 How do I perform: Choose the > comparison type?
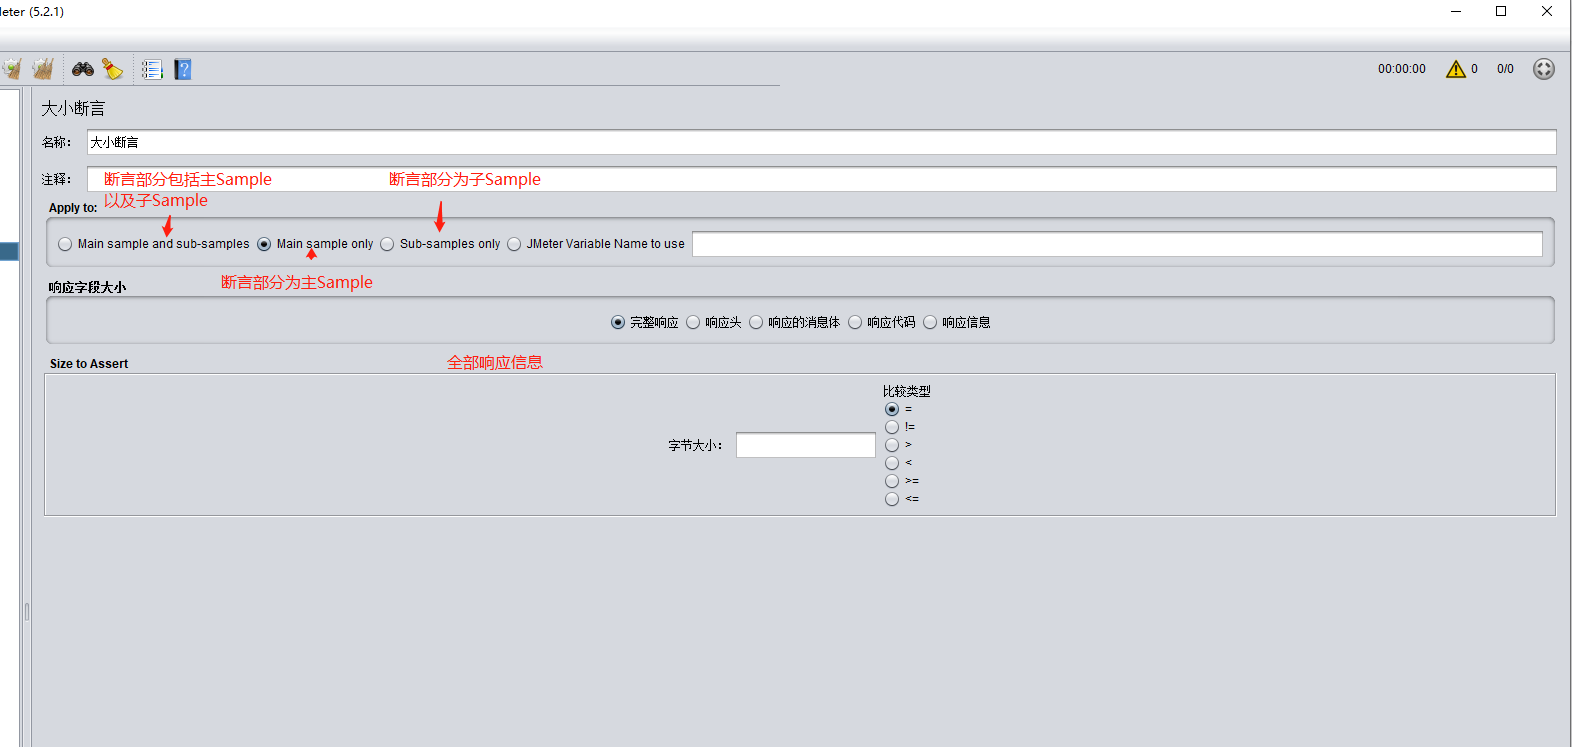[x=892, y=445]
